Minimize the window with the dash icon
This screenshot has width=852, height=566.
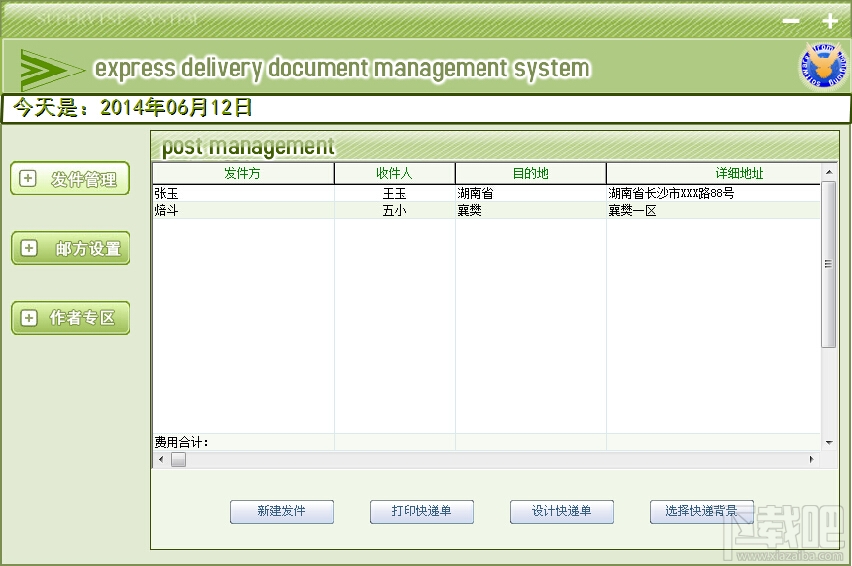791,21
